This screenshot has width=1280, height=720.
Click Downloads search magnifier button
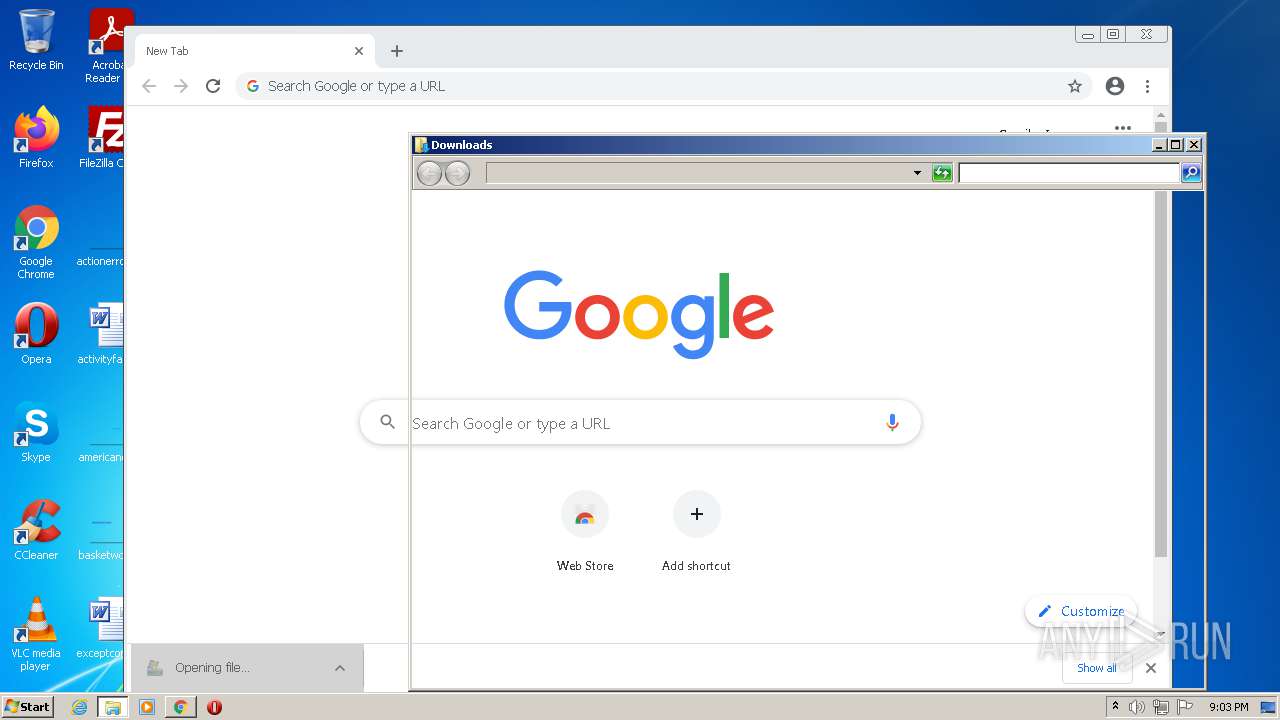[x=1191, y=173]
